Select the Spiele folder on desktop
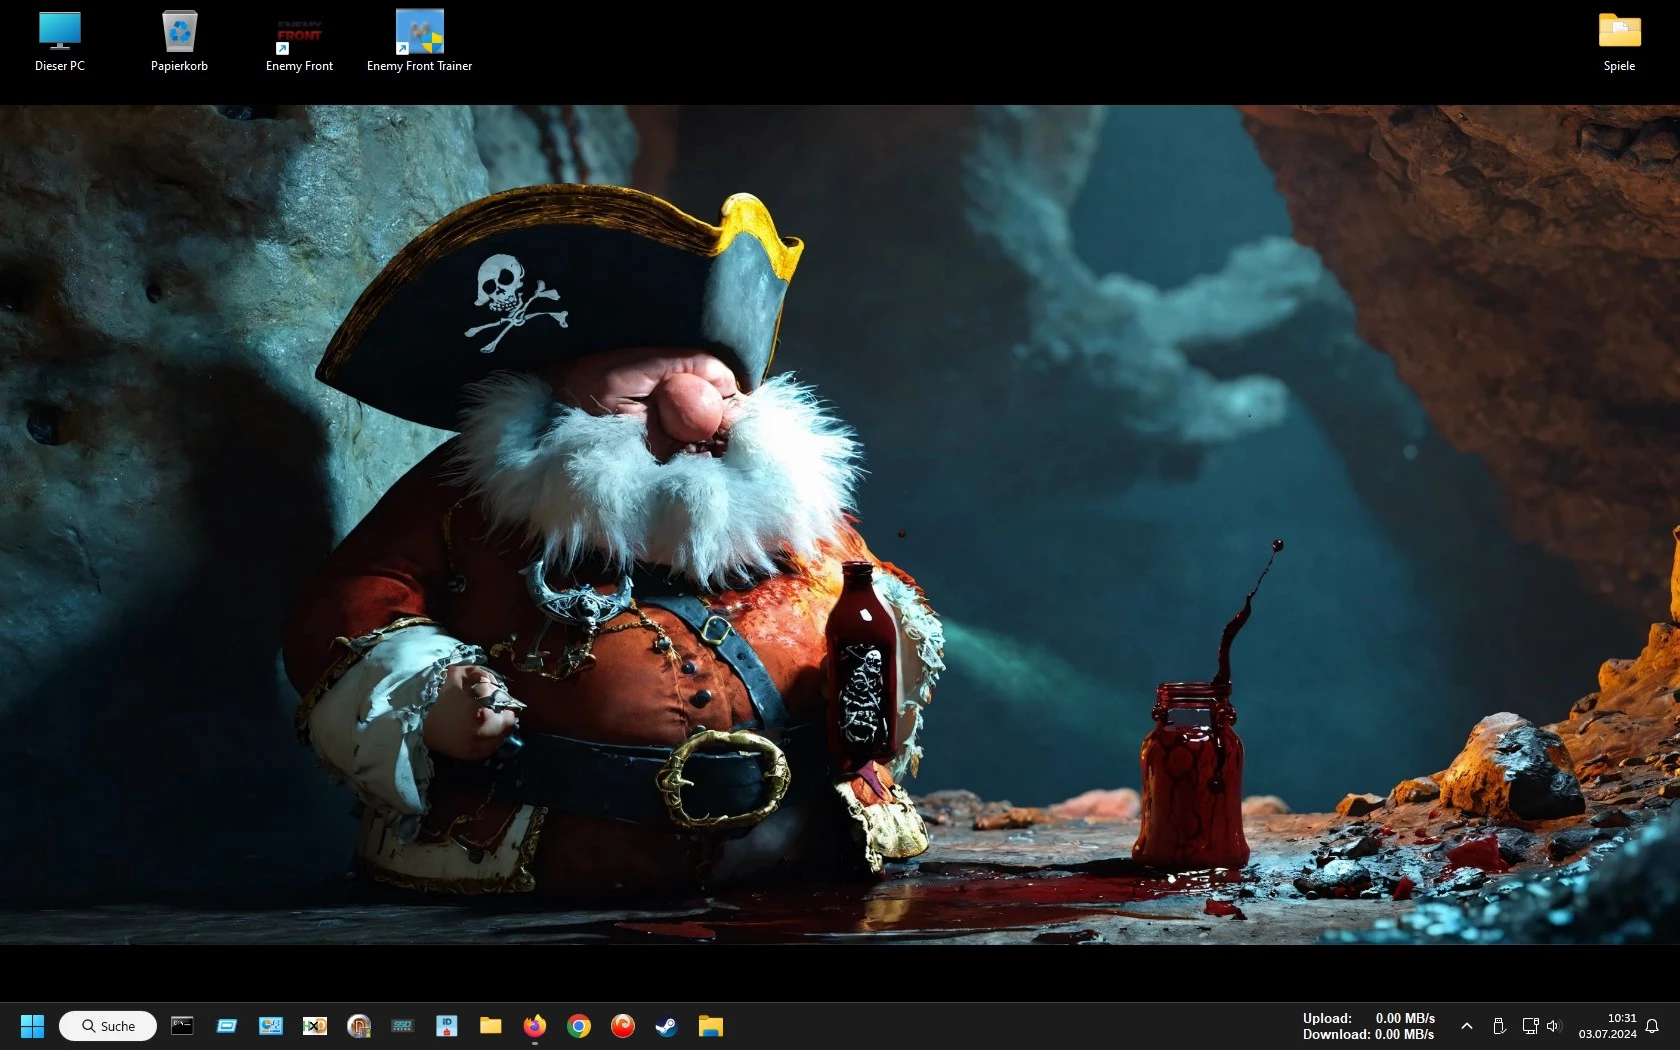The height and width of the screenshot is (1050, 1680). (x=1619, y=41)
